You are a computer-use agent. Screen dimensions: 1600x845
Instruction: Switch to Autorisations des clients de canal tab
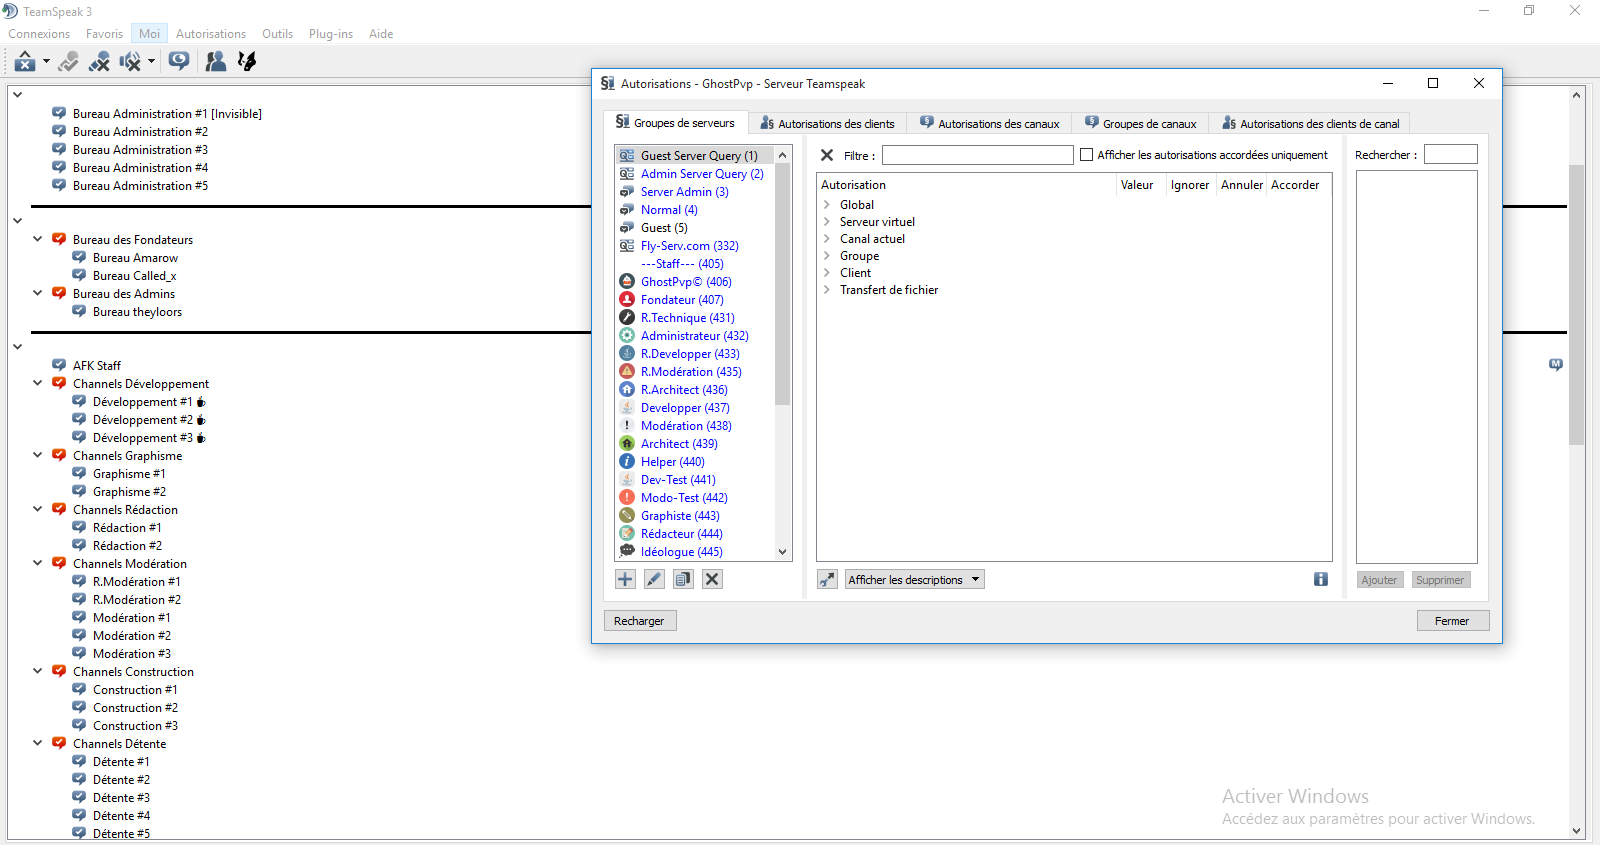tap(1310, 124)
